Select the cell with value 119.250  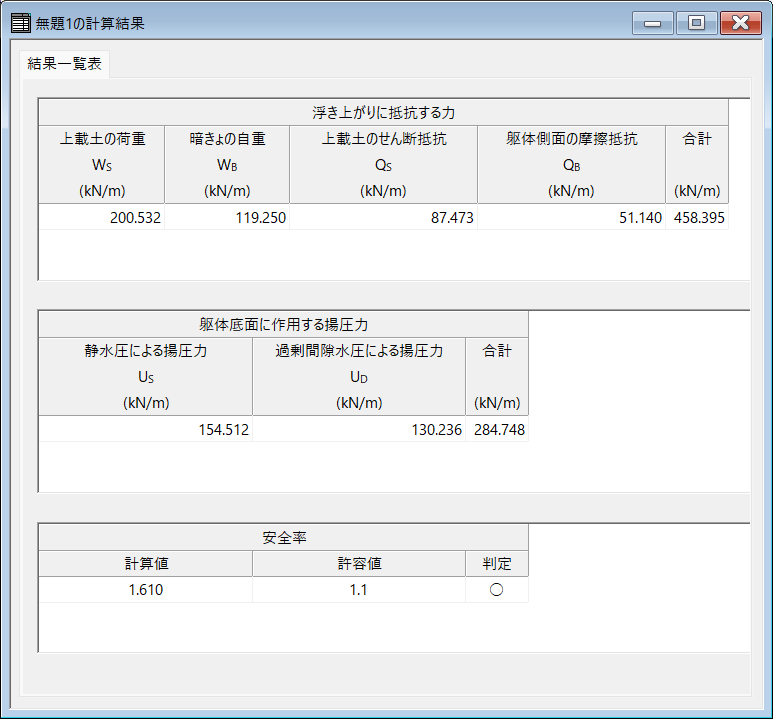tap(227, 217)
